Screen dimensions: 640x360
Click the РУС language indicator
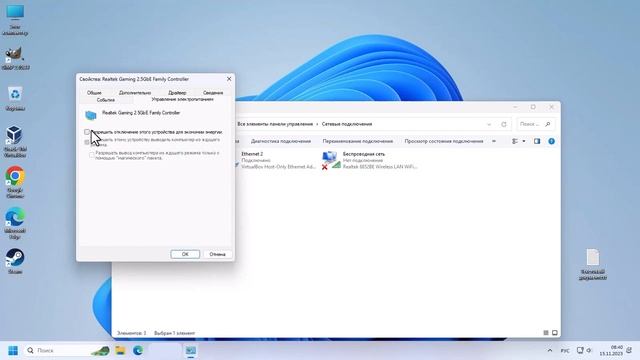(565, 351)
